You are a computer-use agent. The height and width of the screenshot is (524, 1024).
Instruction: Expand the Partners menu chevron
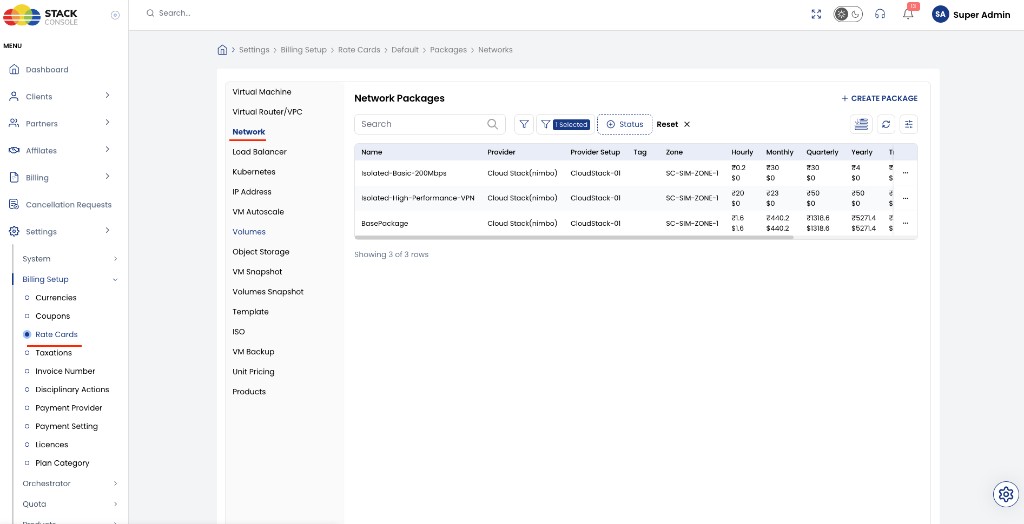click(107, 122)
